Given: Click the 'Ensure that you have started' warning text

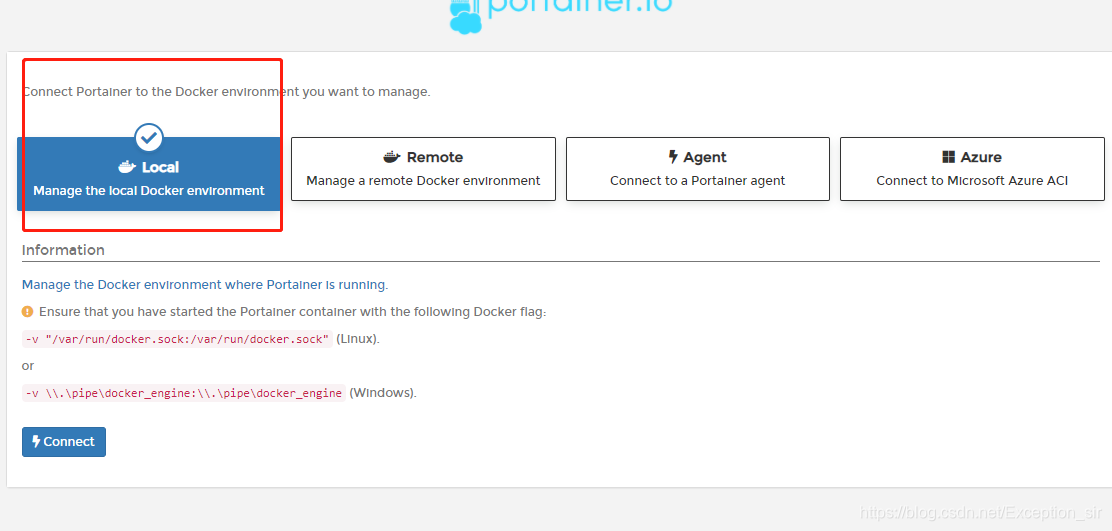Looking at the screenshot, I should pos(293,312).
